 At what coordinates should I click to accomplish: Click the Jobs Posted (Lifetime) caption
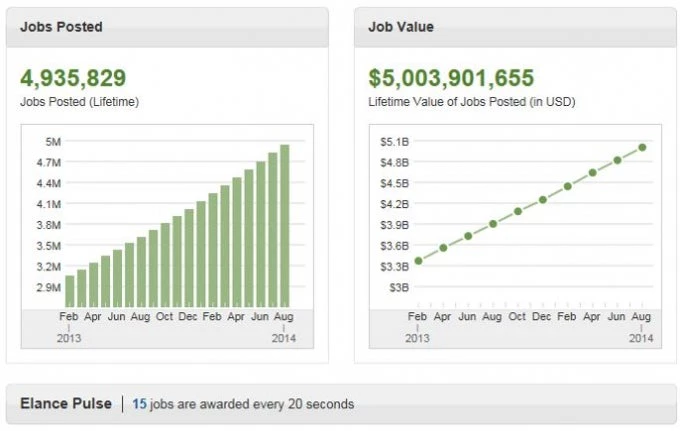pos(79,102)
